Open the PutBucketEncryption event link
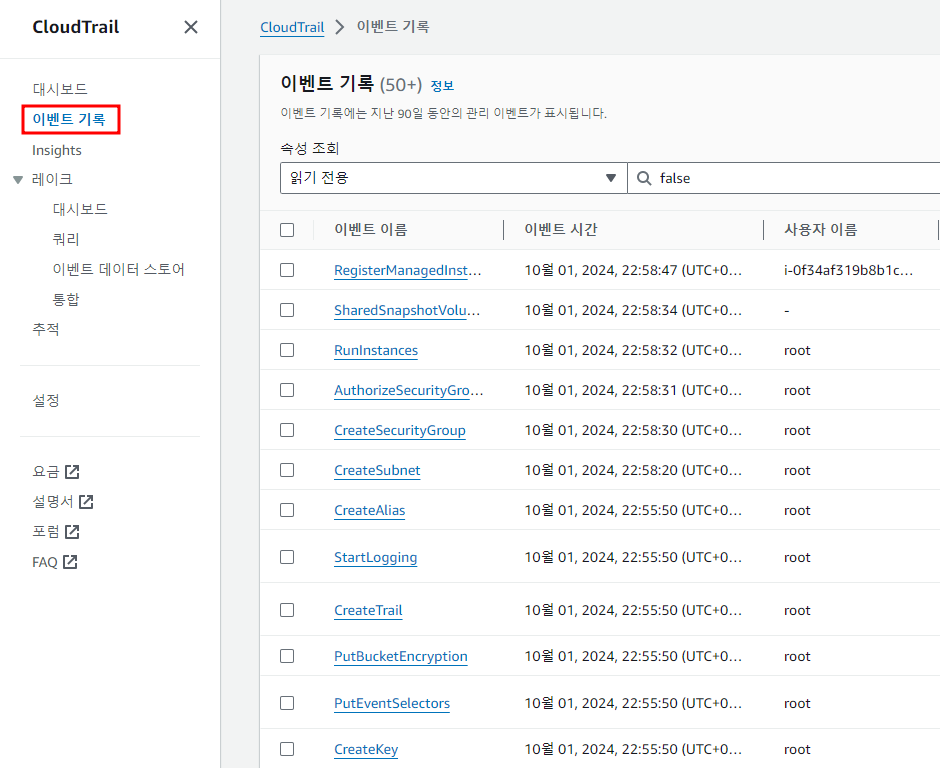This screenshot has height=768, width=940. (x=400, y=656)
